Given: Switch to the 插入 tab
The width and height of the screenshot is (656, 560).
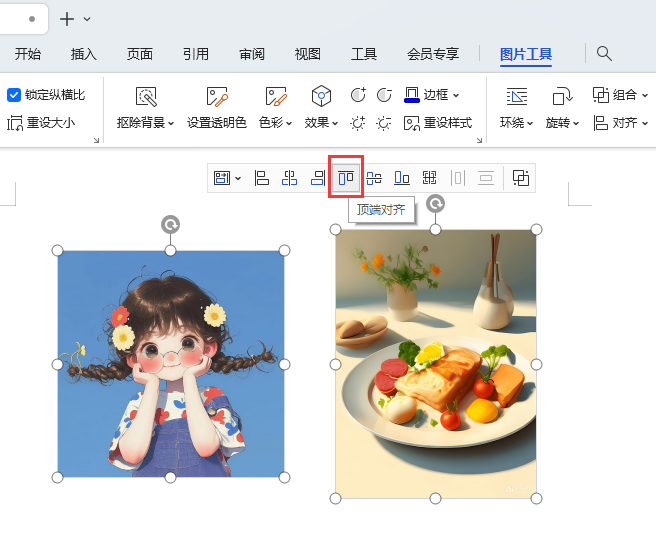Looking at the screenshot, I should 84,54.
